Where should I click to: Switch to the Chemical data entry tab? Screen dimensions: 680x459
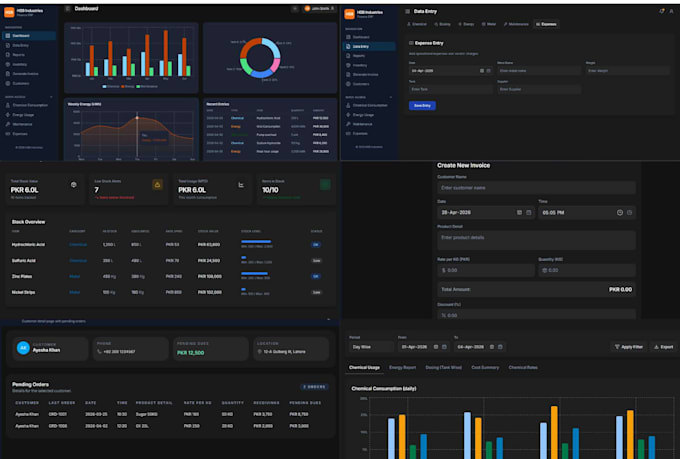(x=417, y=24)
